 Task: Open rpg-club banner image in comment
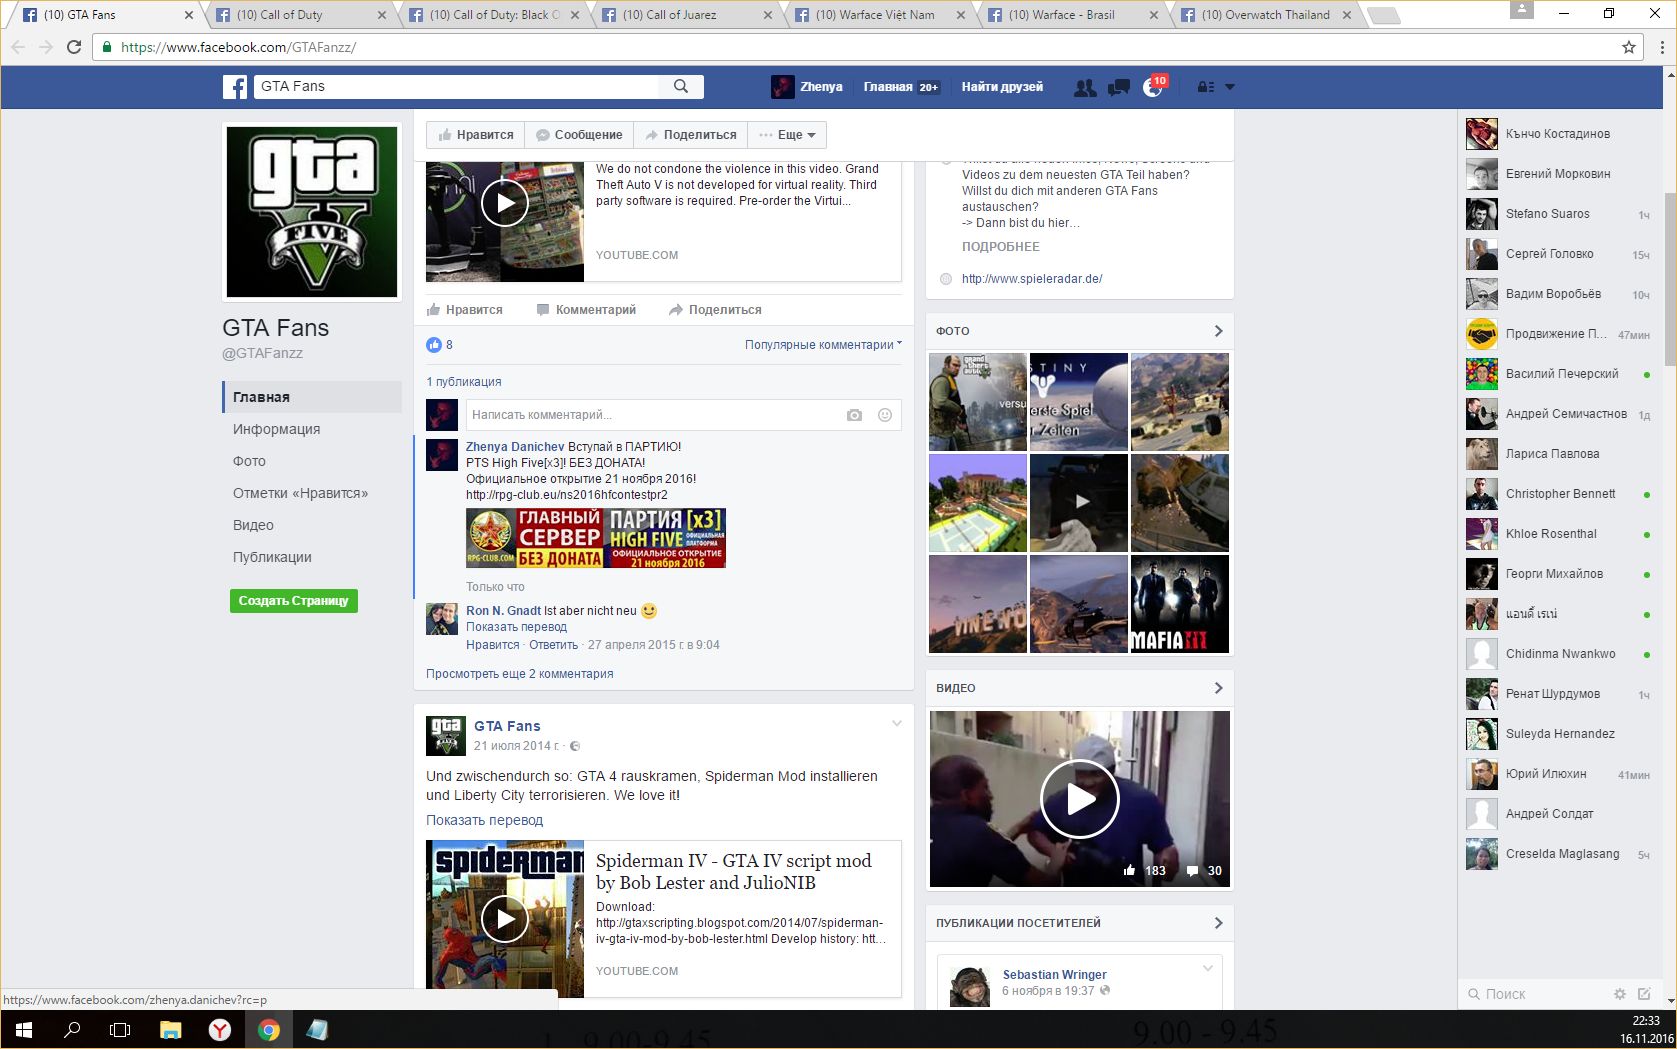coord(596,538)
